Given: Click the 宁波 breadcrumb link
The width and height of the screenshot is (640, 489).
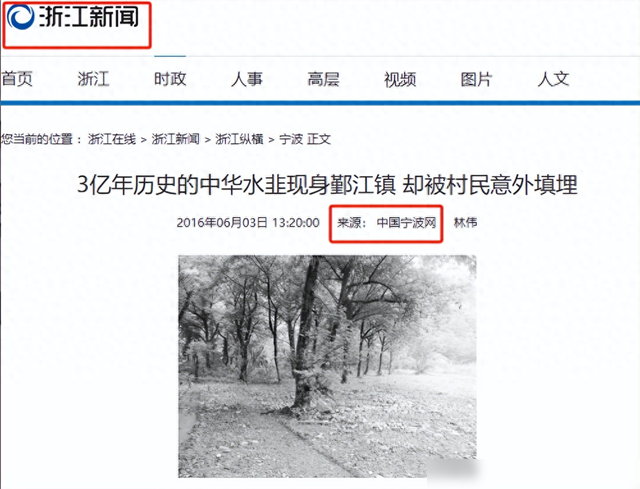Looking at the screenshot, I should coord(291,139).
